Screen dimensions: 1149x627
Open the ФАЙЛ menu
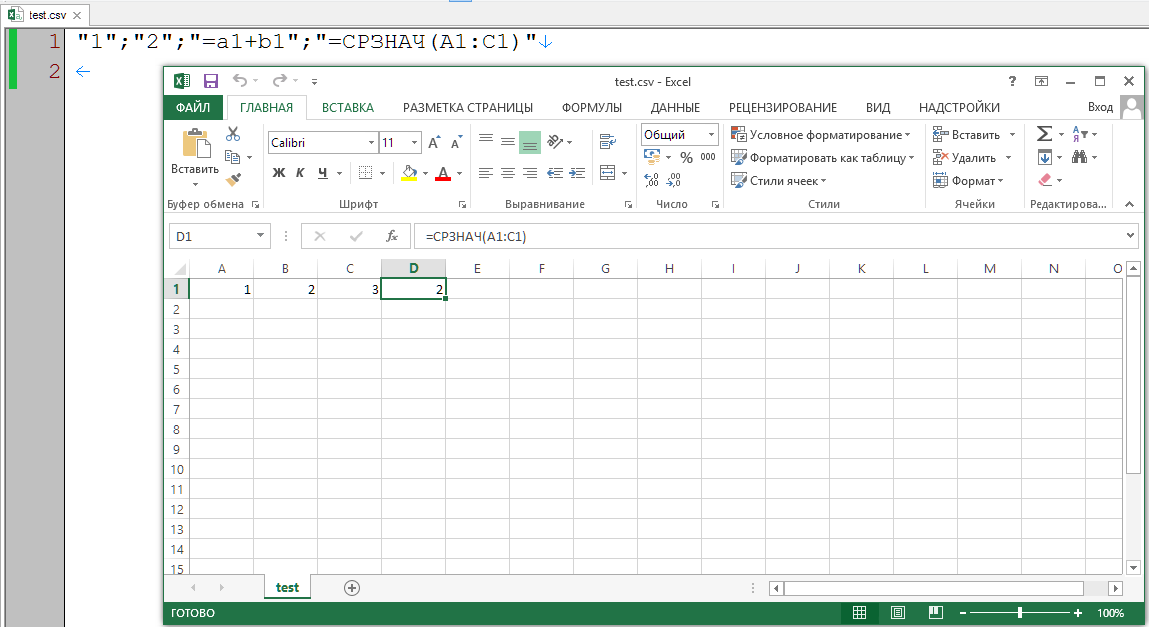[x=193, y=108]
